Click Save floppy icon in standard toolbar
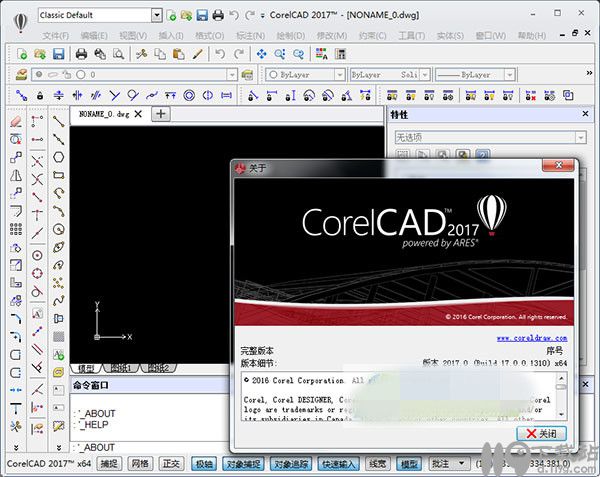 [x=59, y=54]
